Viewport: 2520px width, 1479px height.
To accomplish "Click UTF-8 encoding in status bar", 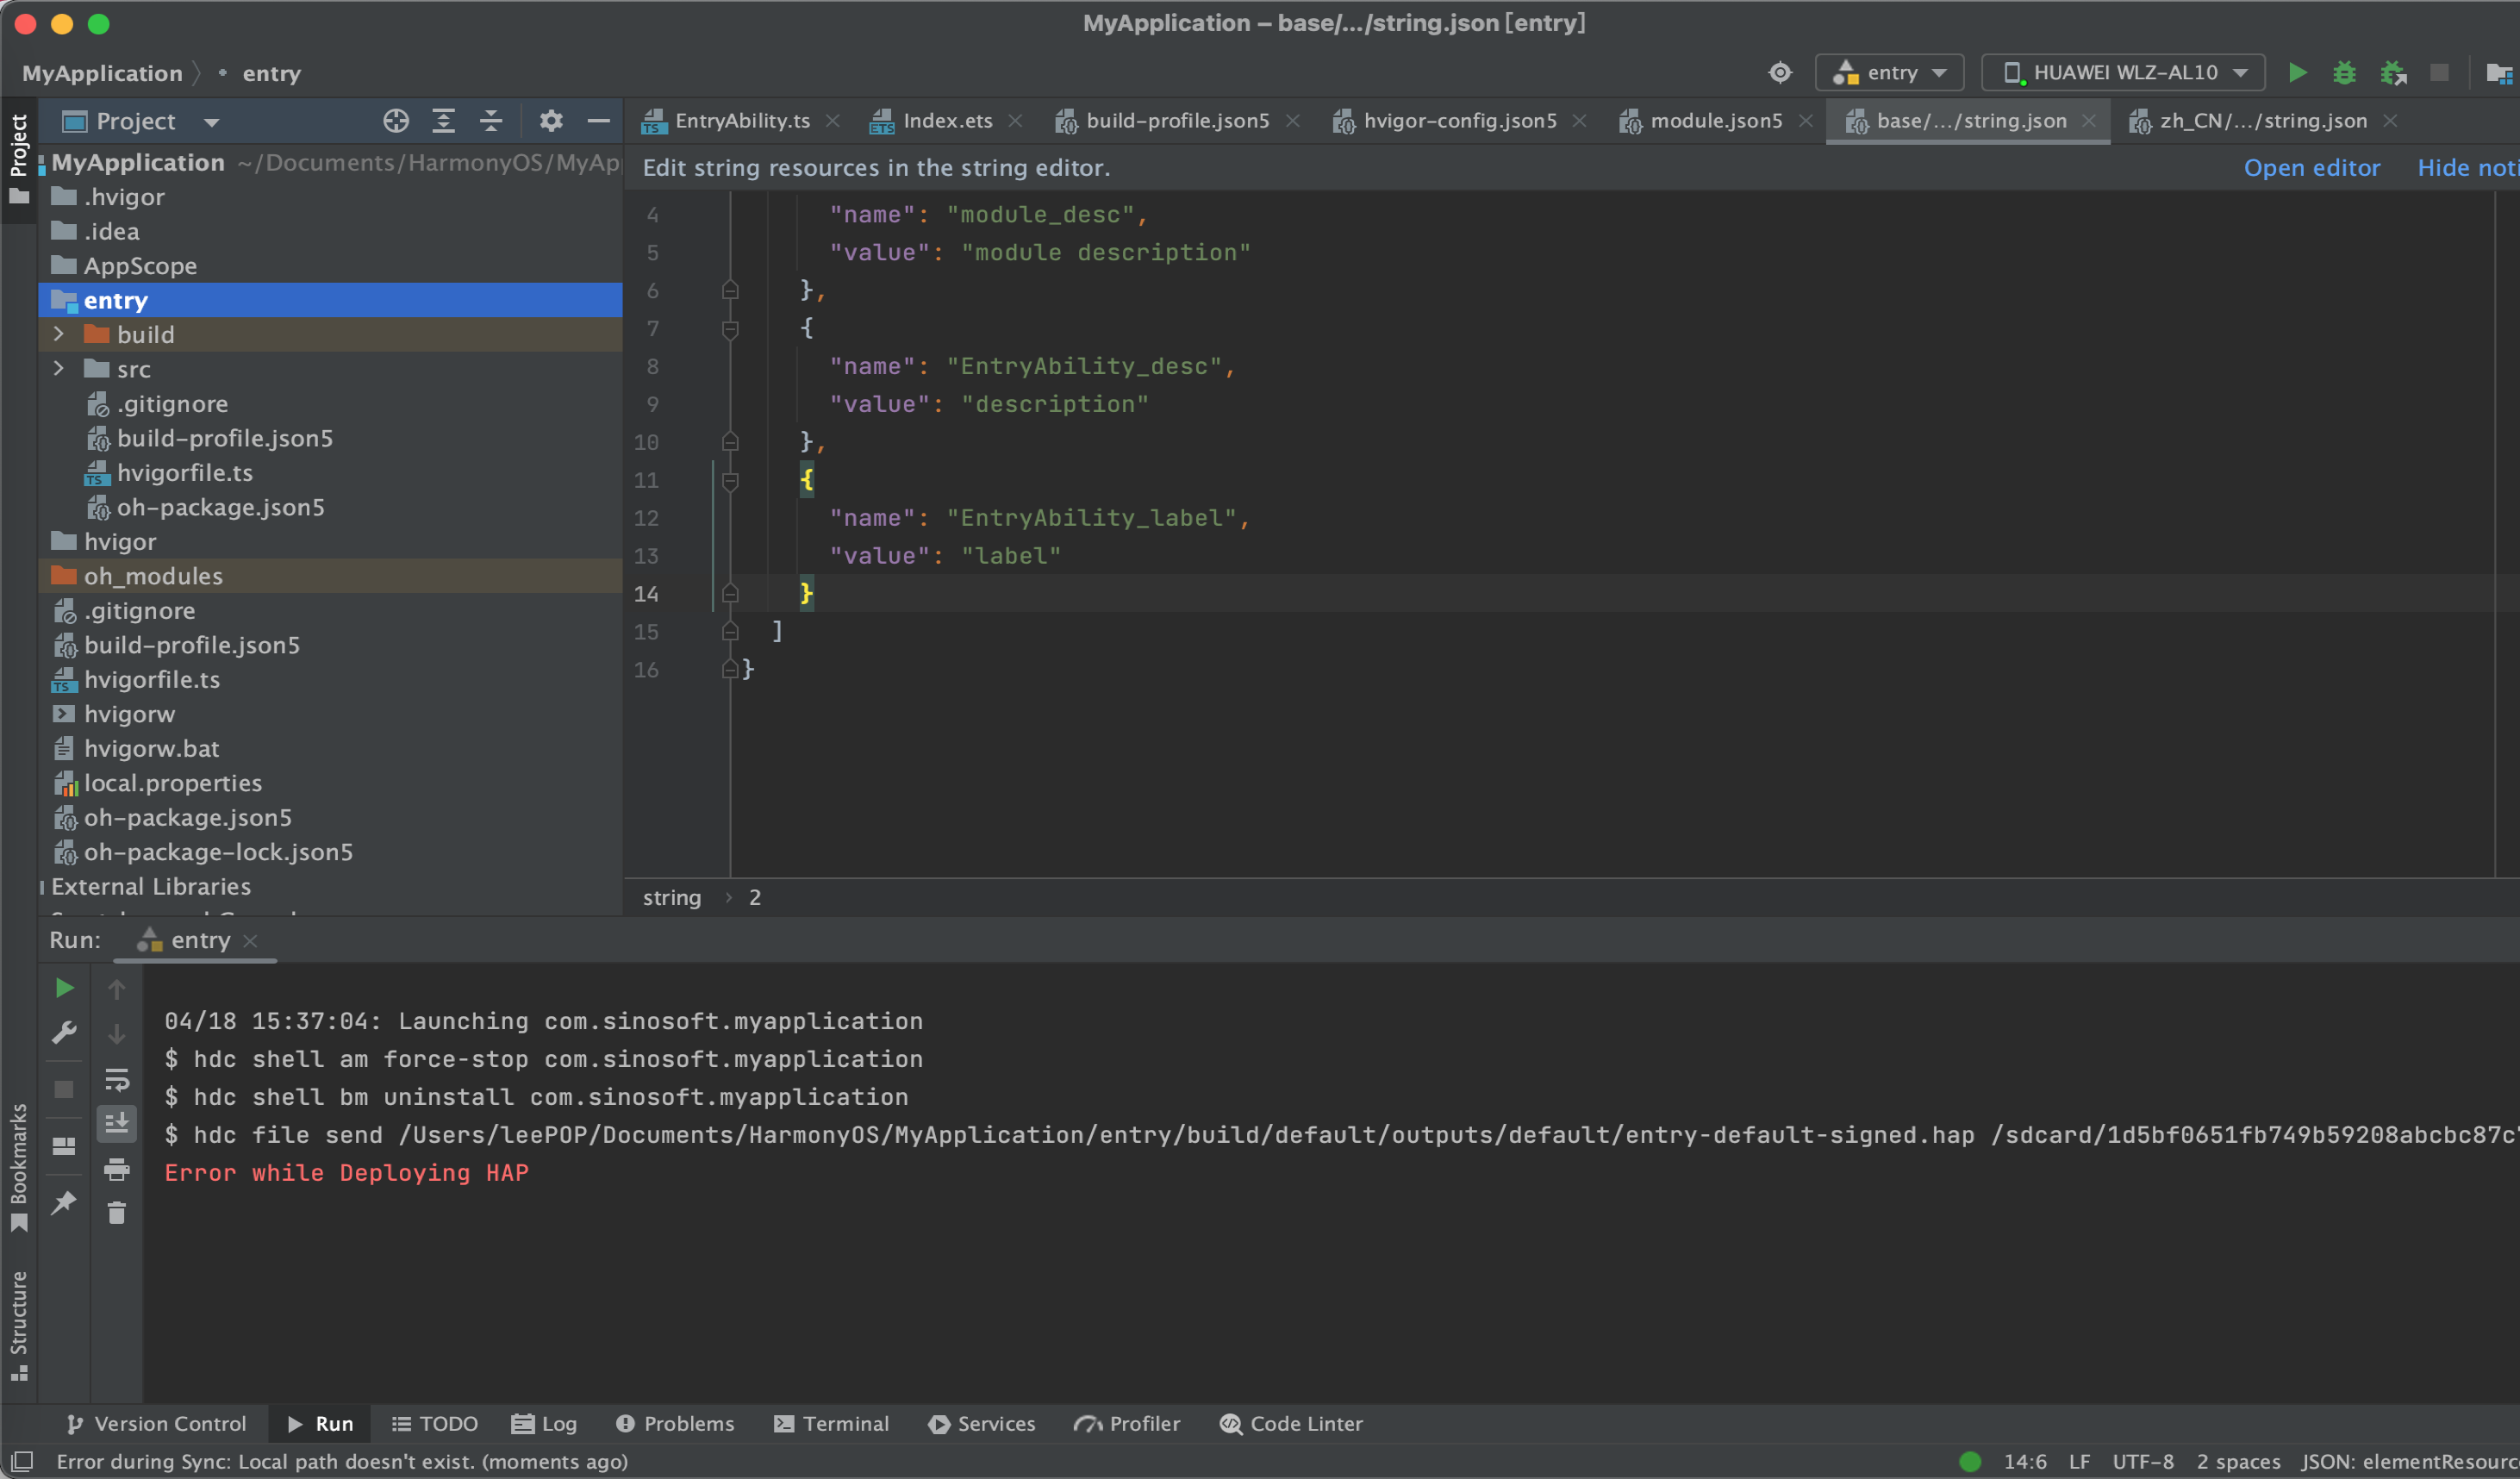I will (2142, 1461).
